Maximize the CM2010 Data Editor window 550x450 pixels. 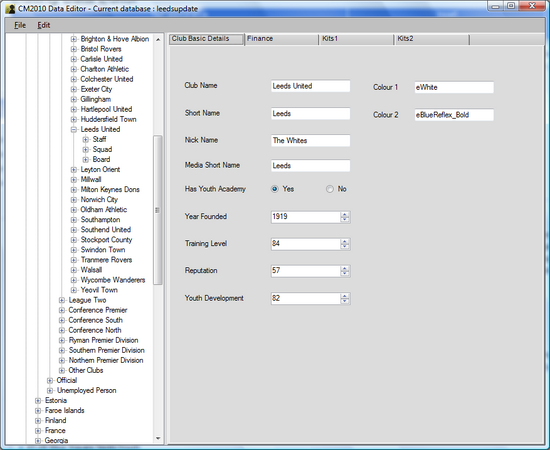[x=511, y=6]
